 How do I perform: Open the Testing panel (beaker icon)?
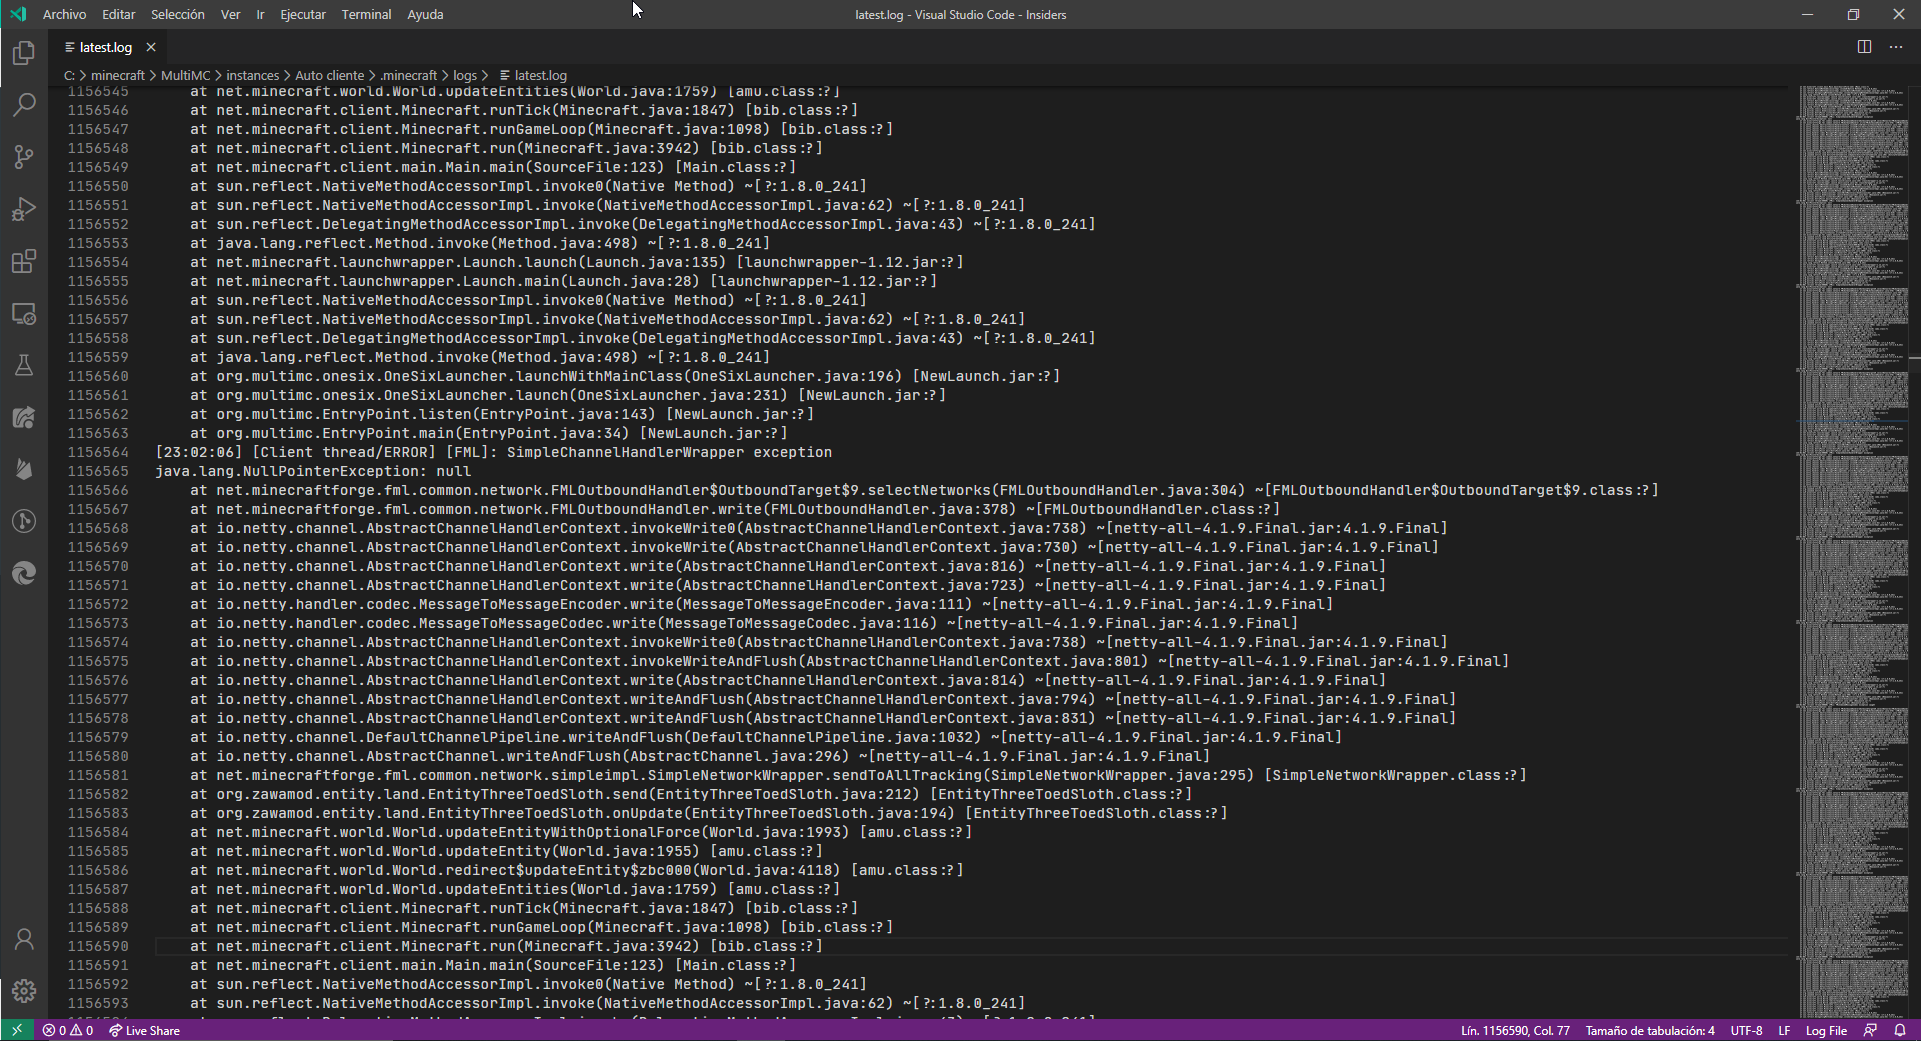click(x=24, y=365)
